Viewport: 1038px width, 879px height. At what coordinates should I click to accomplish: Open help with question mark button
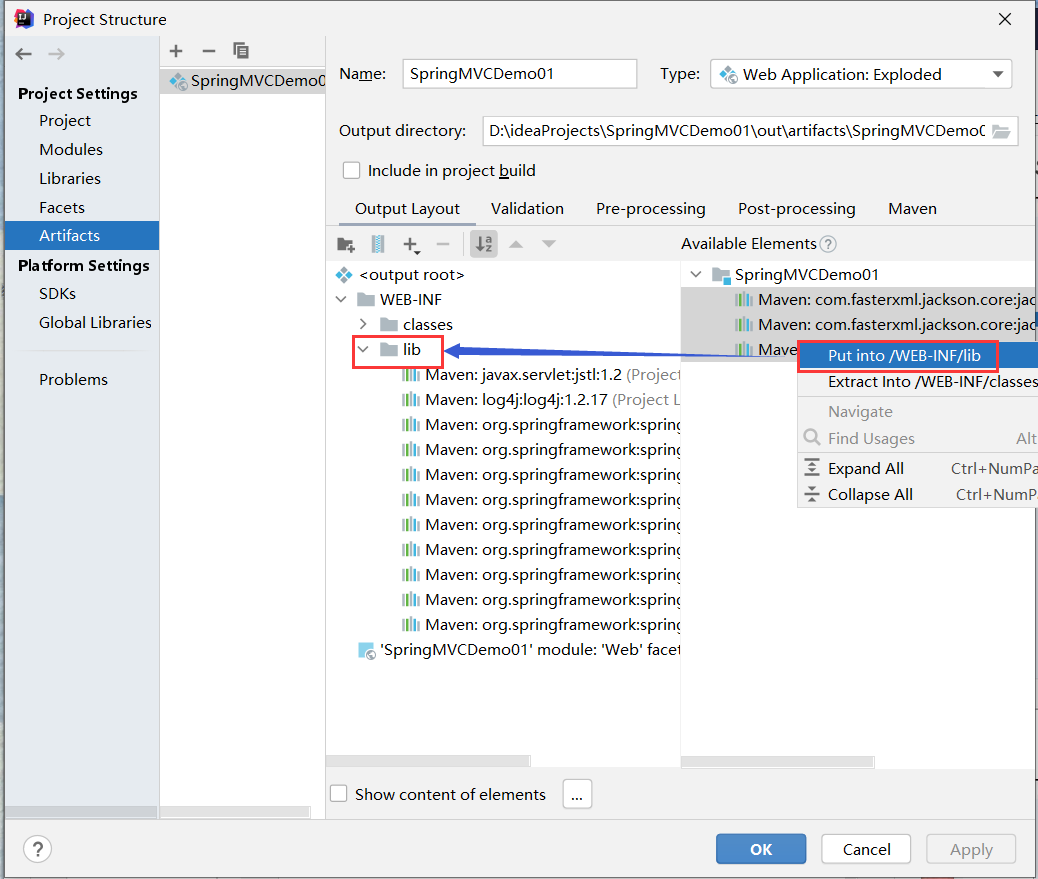[38, 849]
